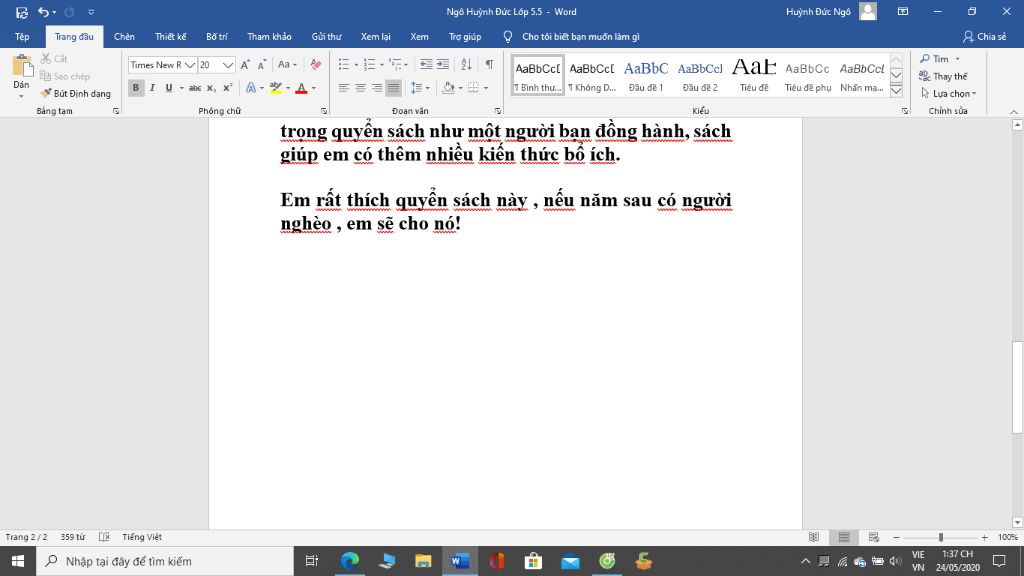Switch to the Xem lại (Review) tab
The width and height of the screenshot is (1024, 576).
(x=376, y=37)
